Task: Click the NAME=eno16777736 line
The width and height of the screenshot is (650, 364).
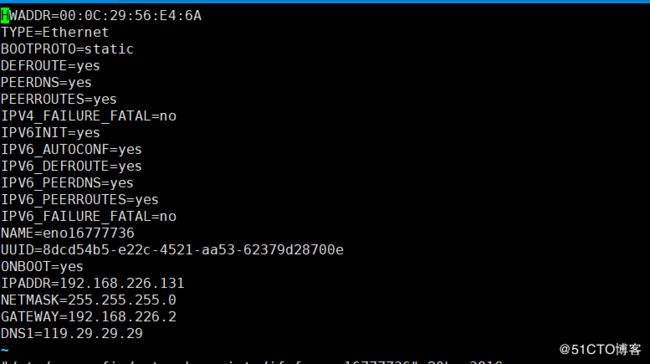Action: click(68, 233)
